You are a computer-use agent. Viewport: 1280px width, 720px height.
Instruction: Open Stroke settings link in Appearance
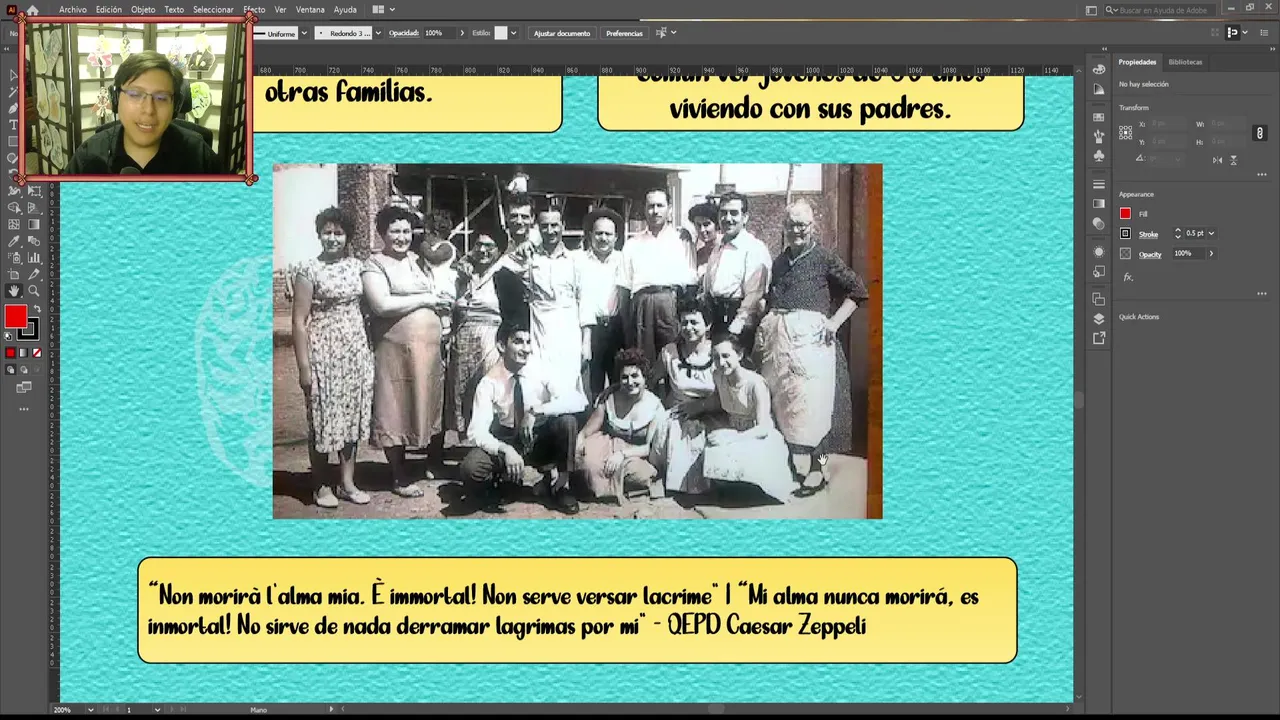click(1148, 234)
